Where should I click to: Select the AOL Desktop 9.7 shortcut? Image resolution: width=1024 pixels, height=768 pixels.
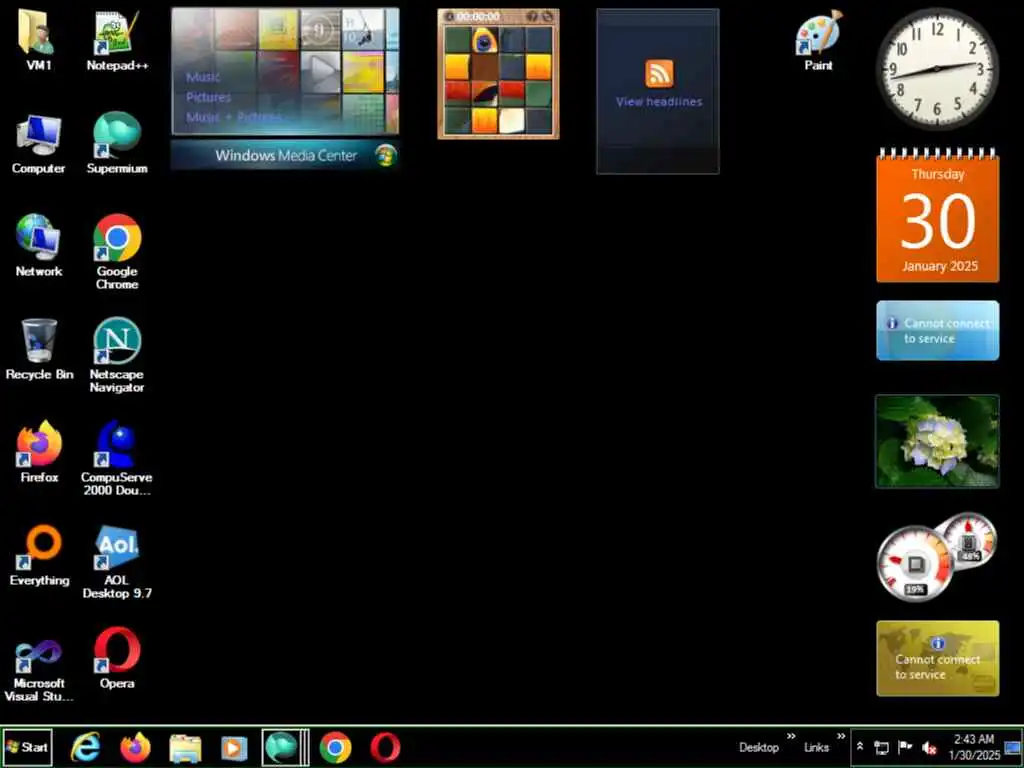117,562
